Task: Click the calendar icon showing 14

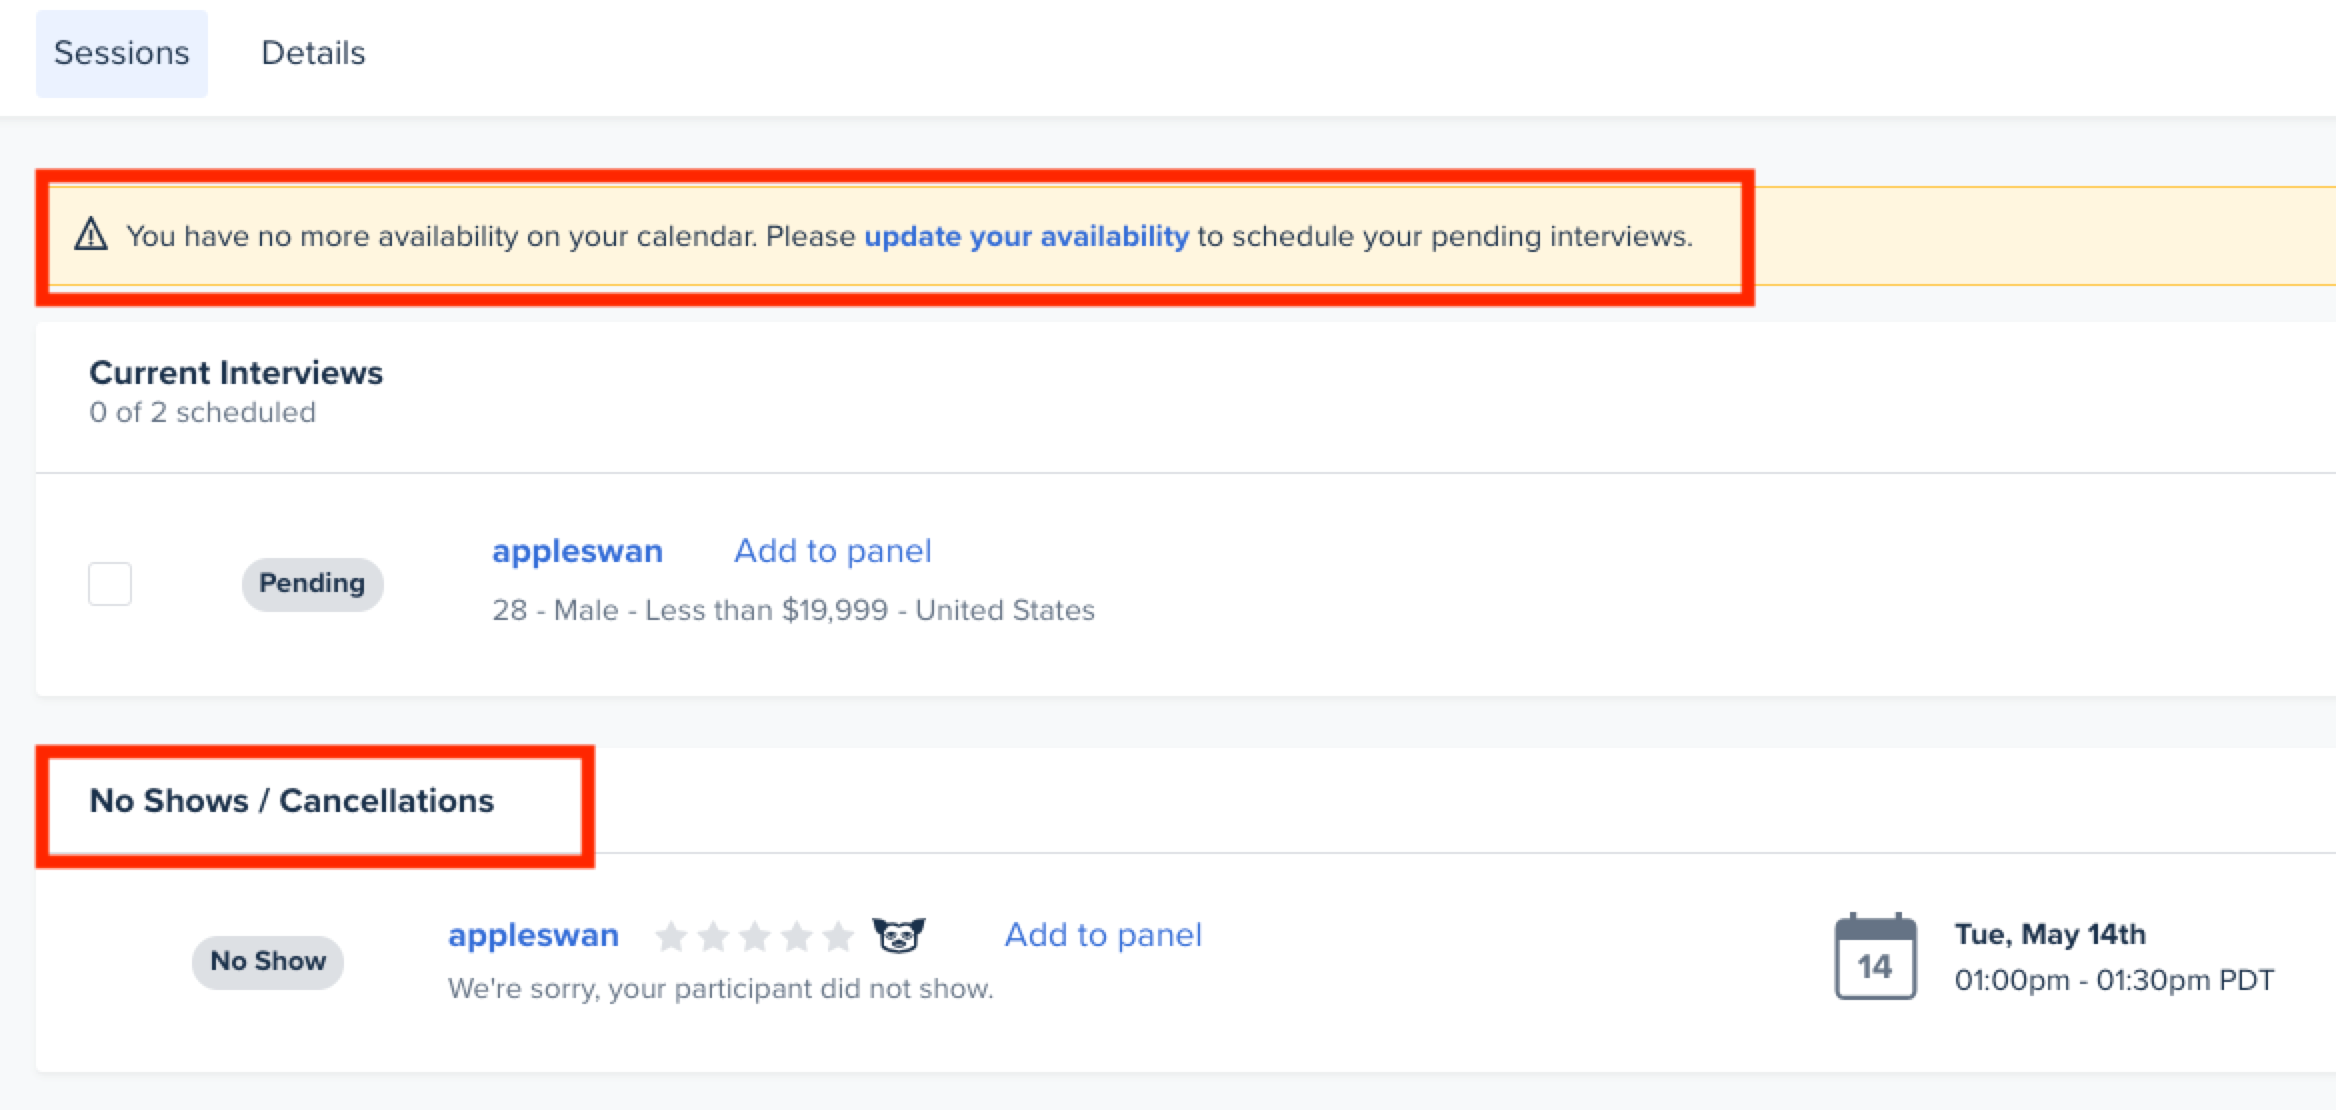Action: click(x=1874, y=957)
